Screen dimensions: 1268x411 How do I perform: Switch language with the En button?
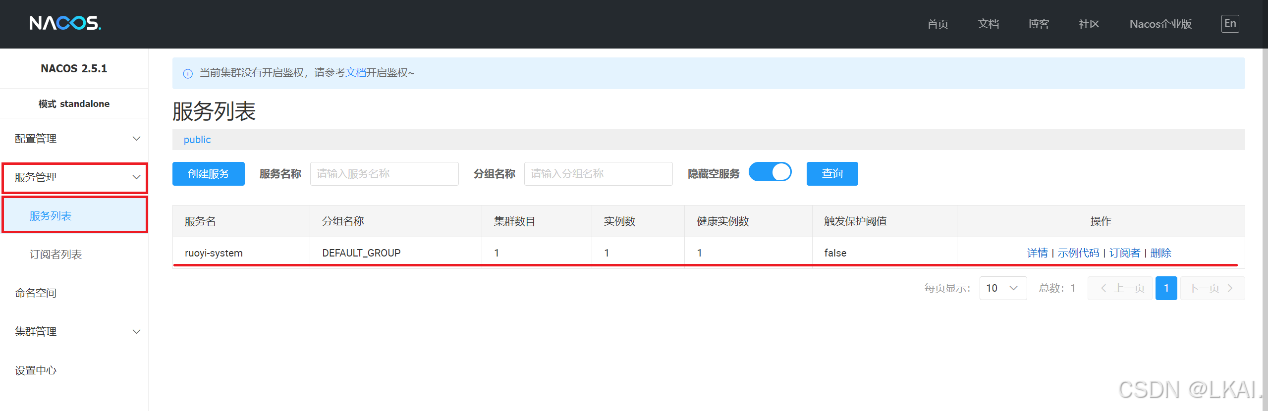coord(1230,23)
